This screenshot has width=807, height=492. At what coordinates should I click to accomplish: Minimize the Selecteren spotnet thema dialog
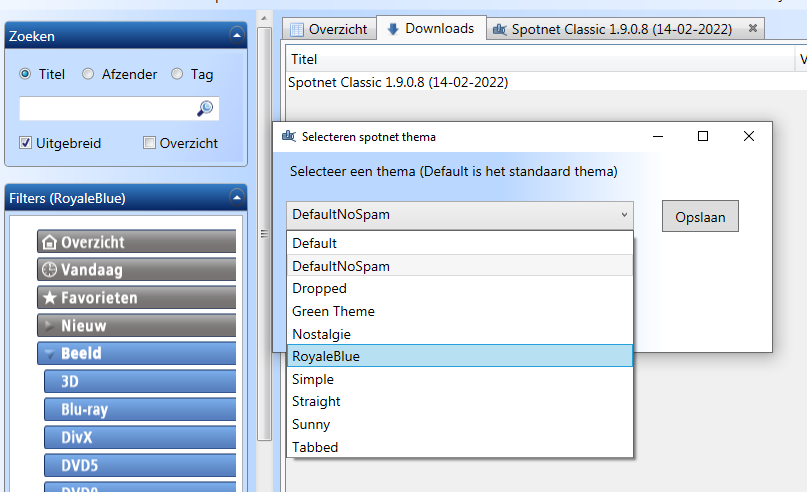pos(658,136)
